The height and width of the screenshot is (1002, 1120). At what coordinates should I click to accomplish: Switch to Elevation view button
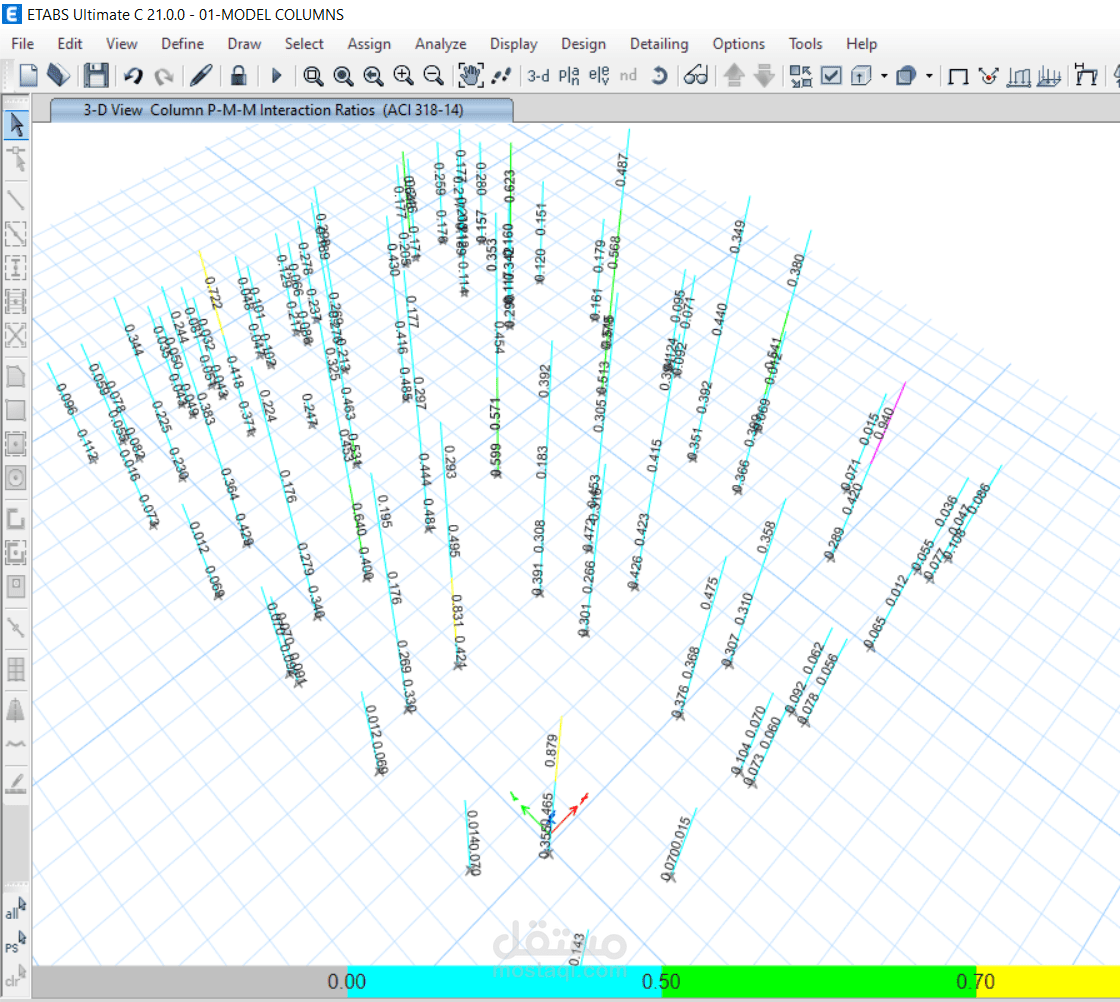click(x=599, y=75)
